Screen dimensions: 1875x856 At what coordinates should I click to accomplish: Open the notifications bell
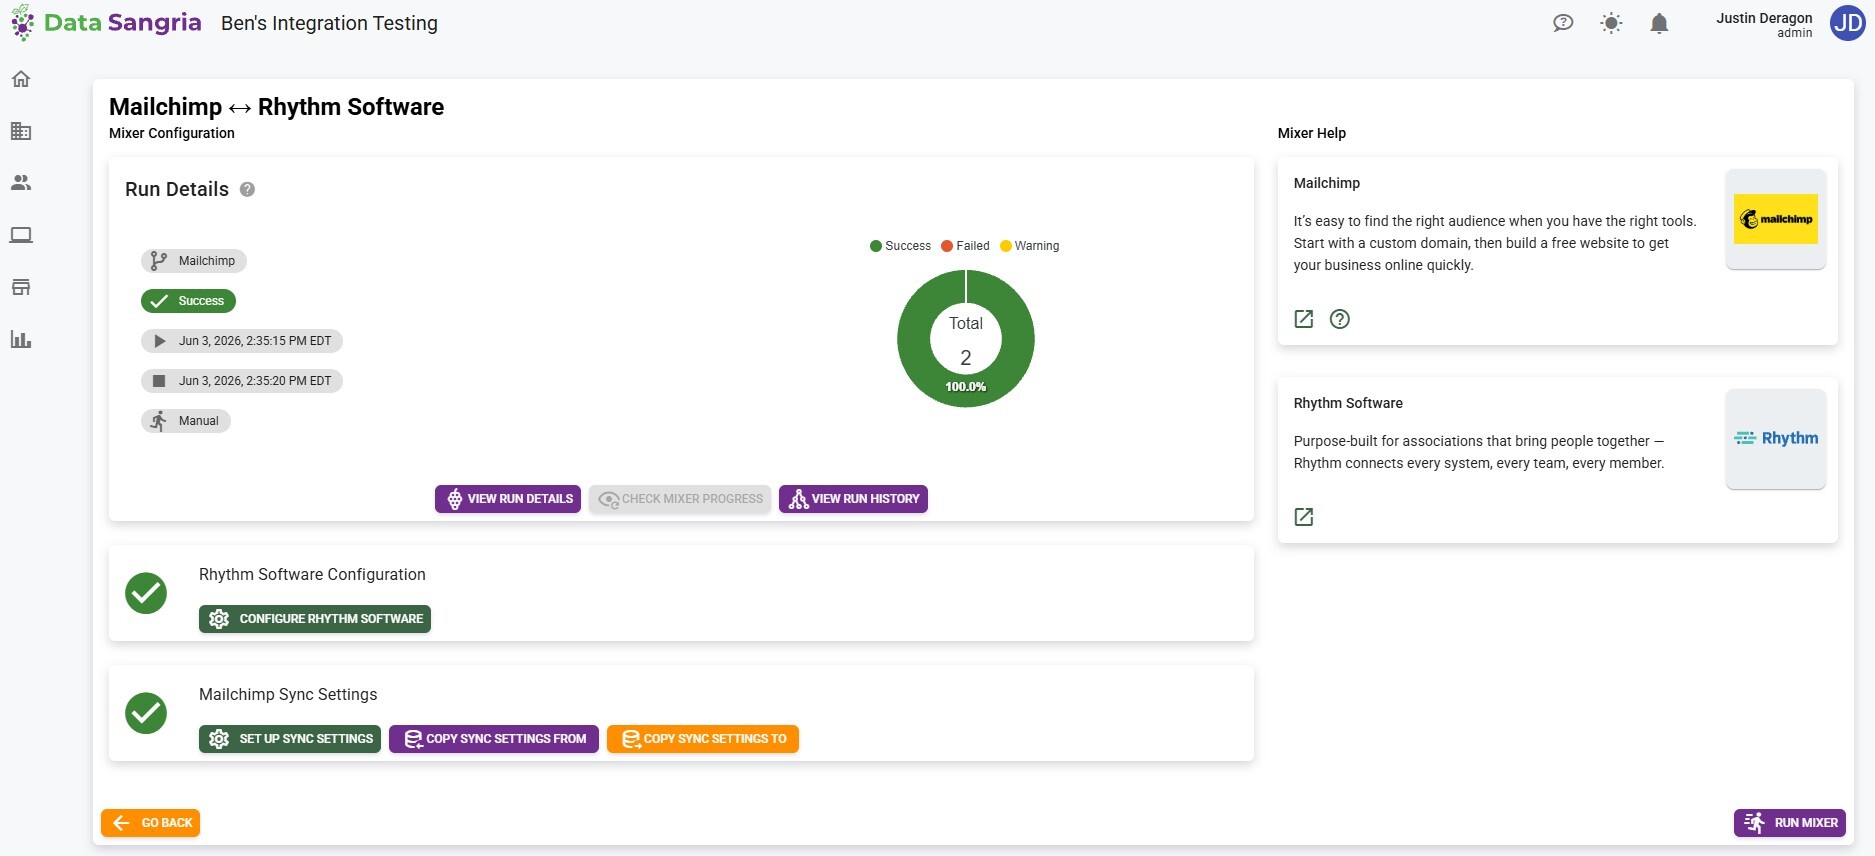[1659, 23]
